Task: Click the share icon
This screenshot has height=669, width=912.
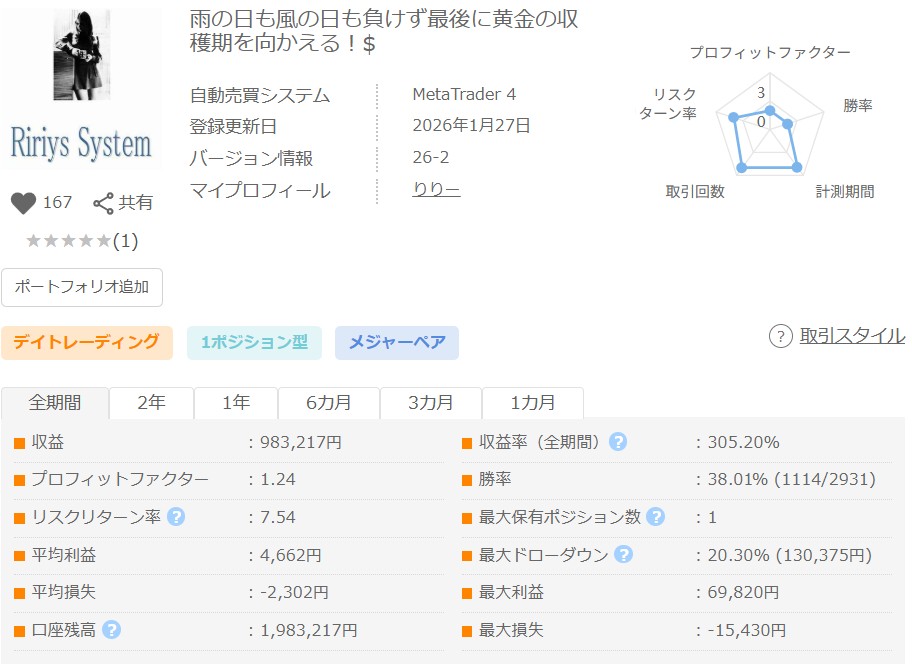Action: point(103,204)
